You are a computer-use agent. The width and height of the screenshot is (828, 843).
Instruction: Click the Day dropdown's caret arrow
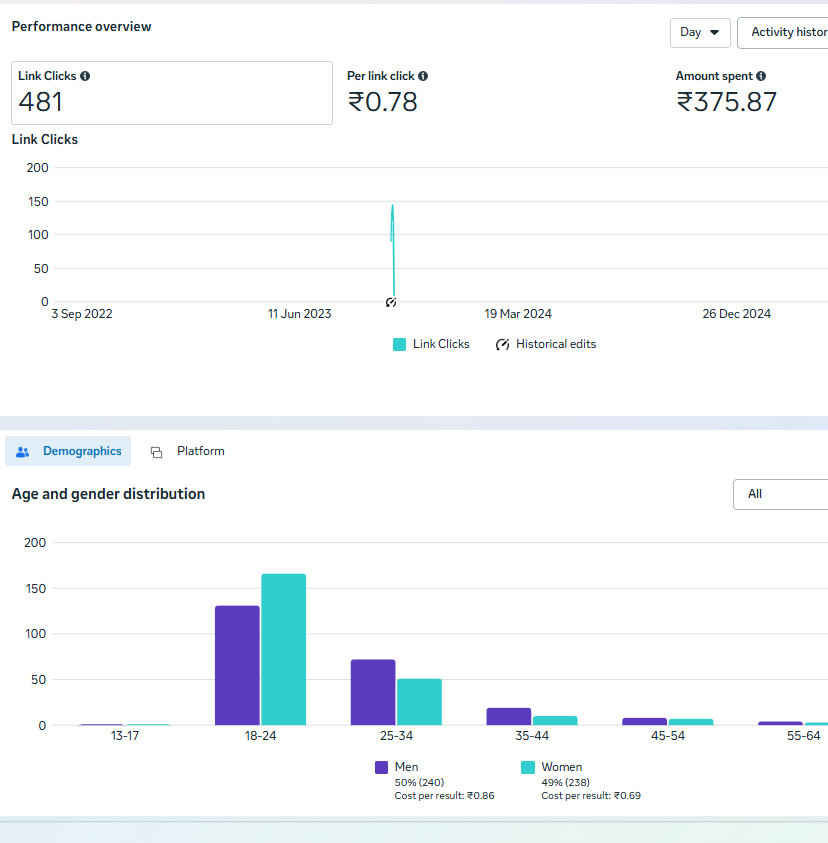(714, 32)
